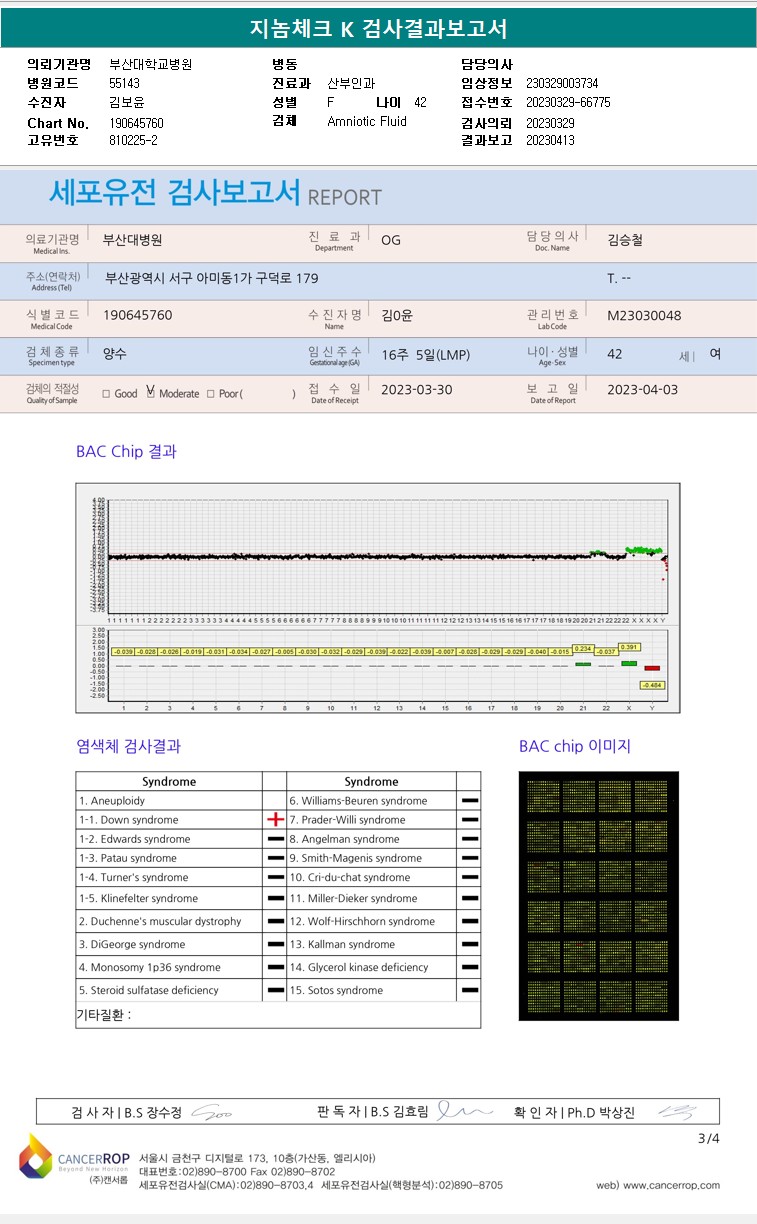Check the Good sample quality box
757x1224 pixels.
pyautogui.click(x=107, y=393)
